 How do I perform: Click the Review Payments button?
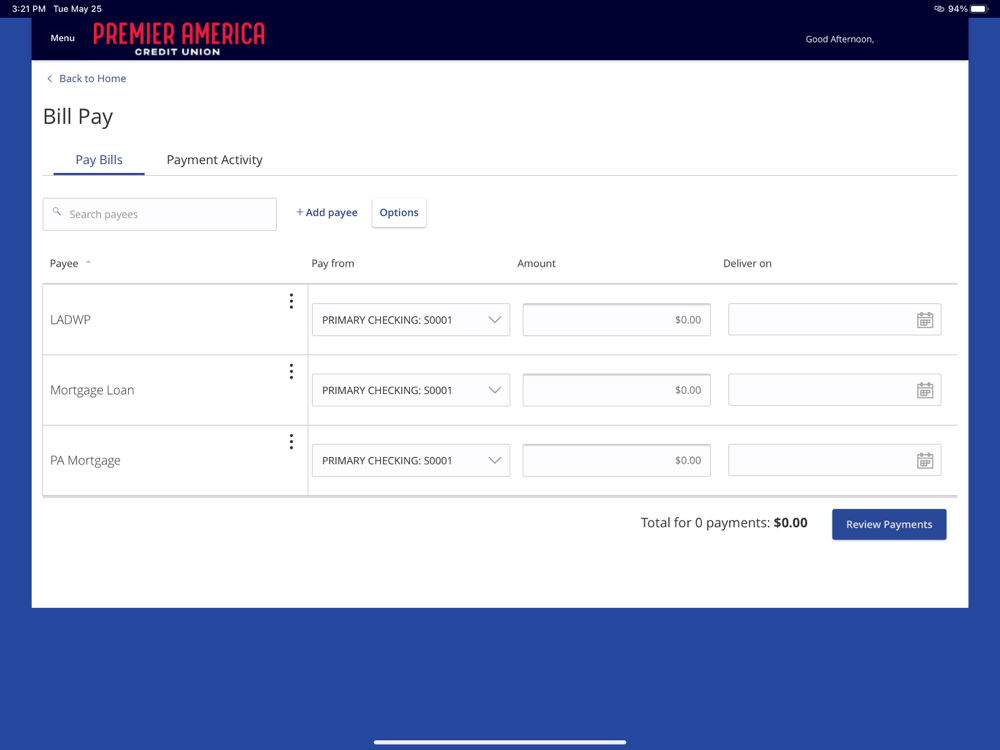(x=889, y=524)
